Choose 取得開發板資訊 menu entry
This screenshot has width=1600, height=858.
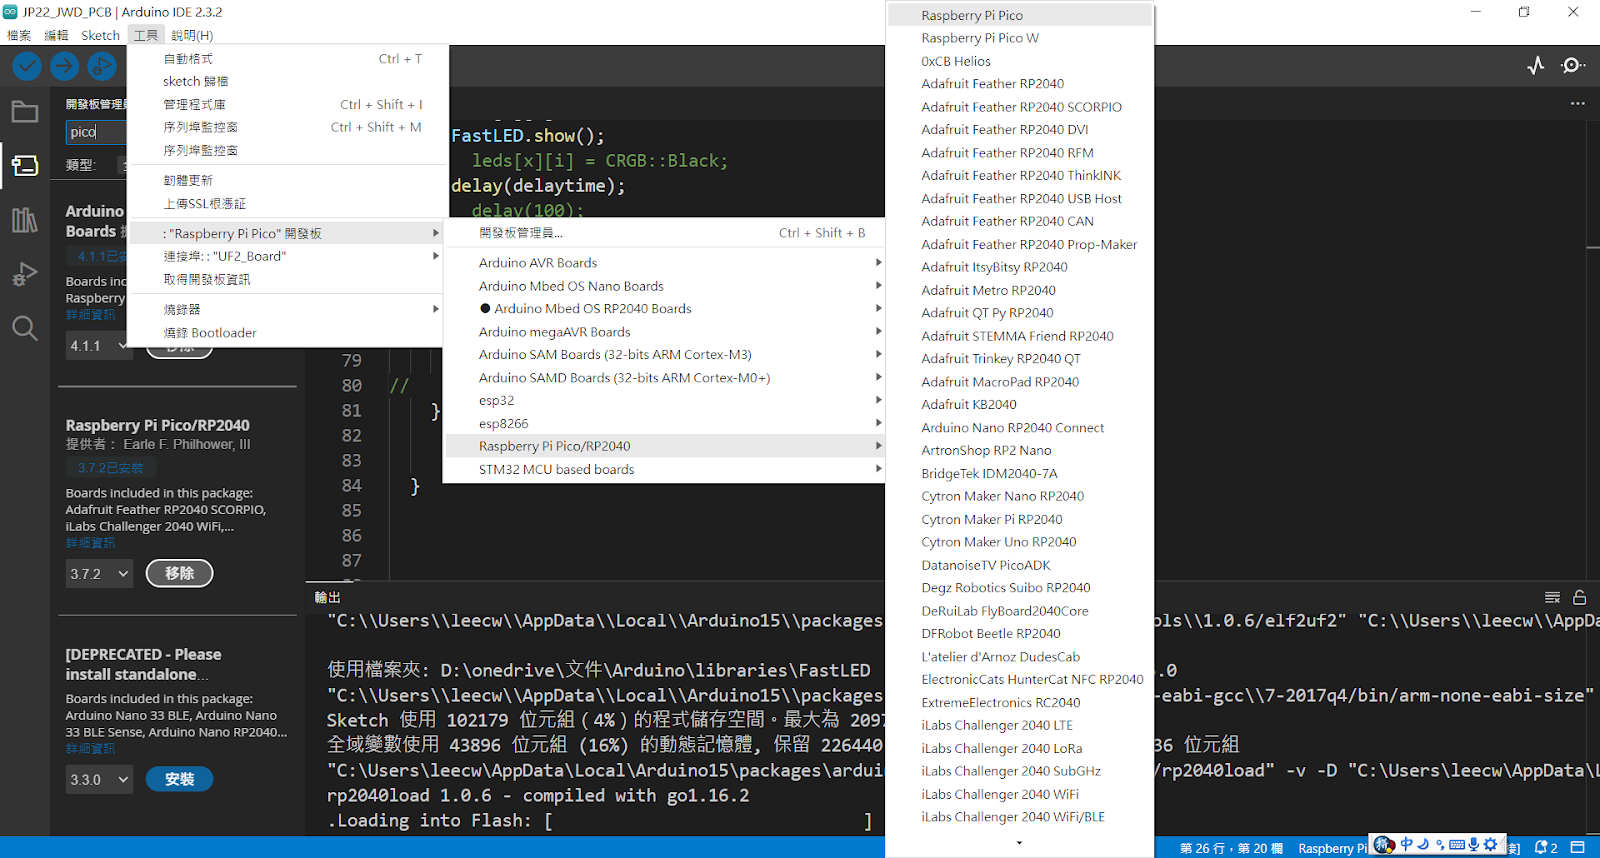click(285, 279)
